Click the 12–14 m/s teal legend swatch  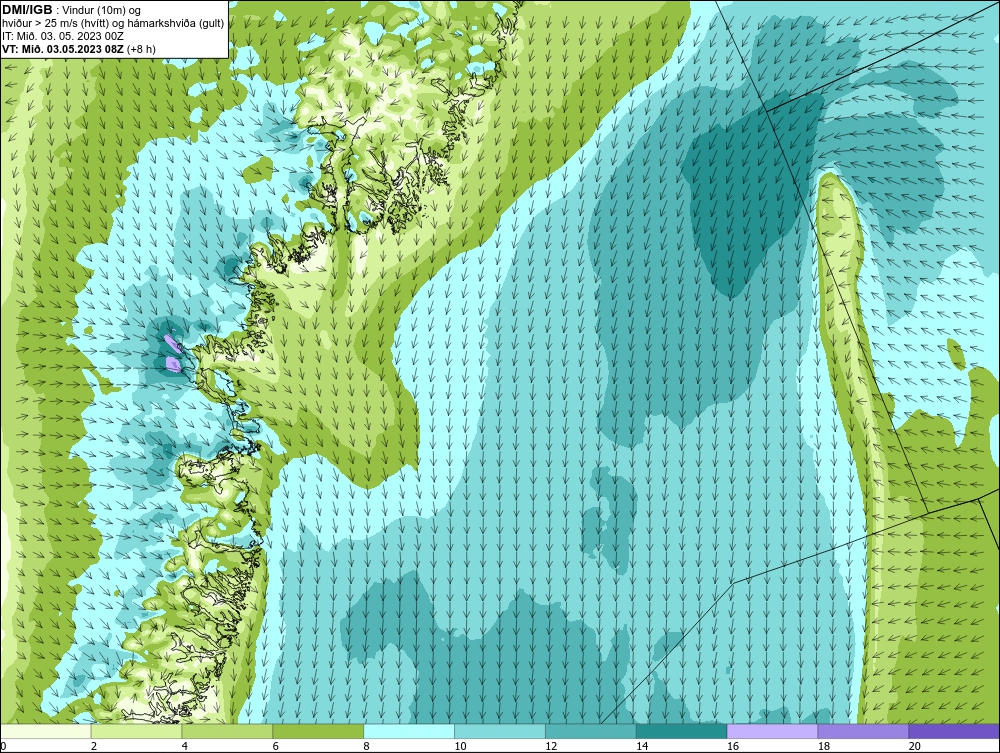[591, 731]
